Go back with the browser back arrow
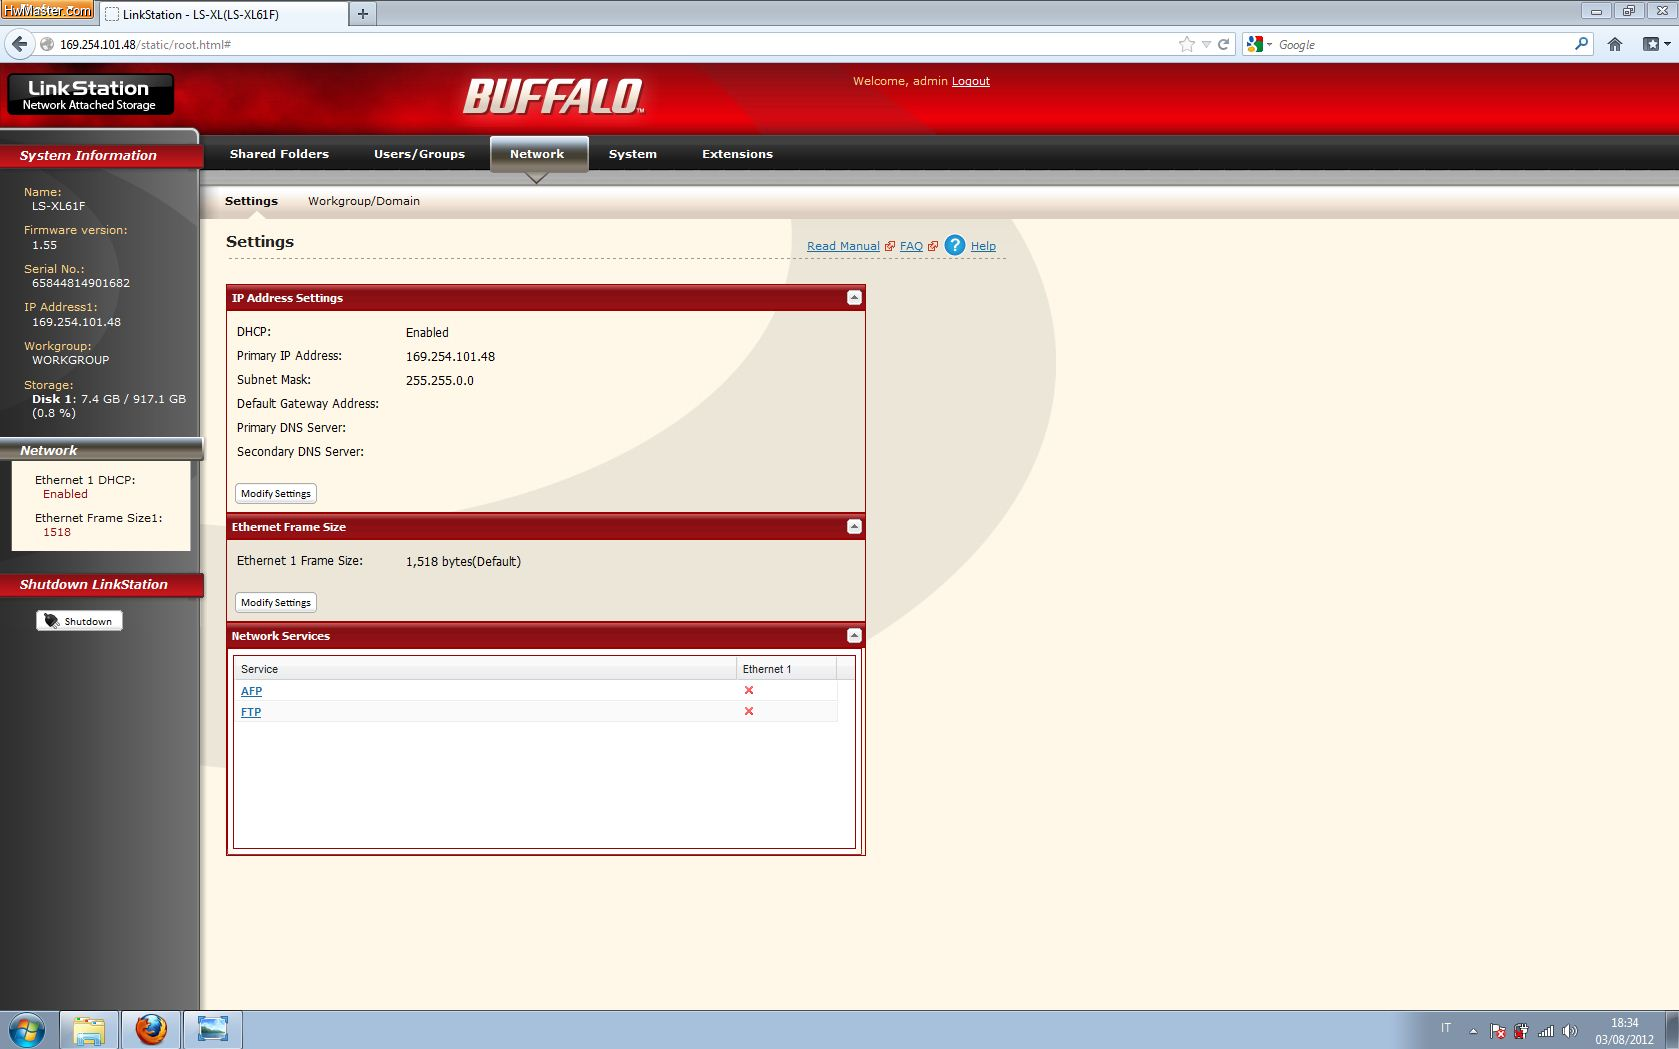Image resolution: width=1679 pixels, height=1049 pixels. coord(19,44)
